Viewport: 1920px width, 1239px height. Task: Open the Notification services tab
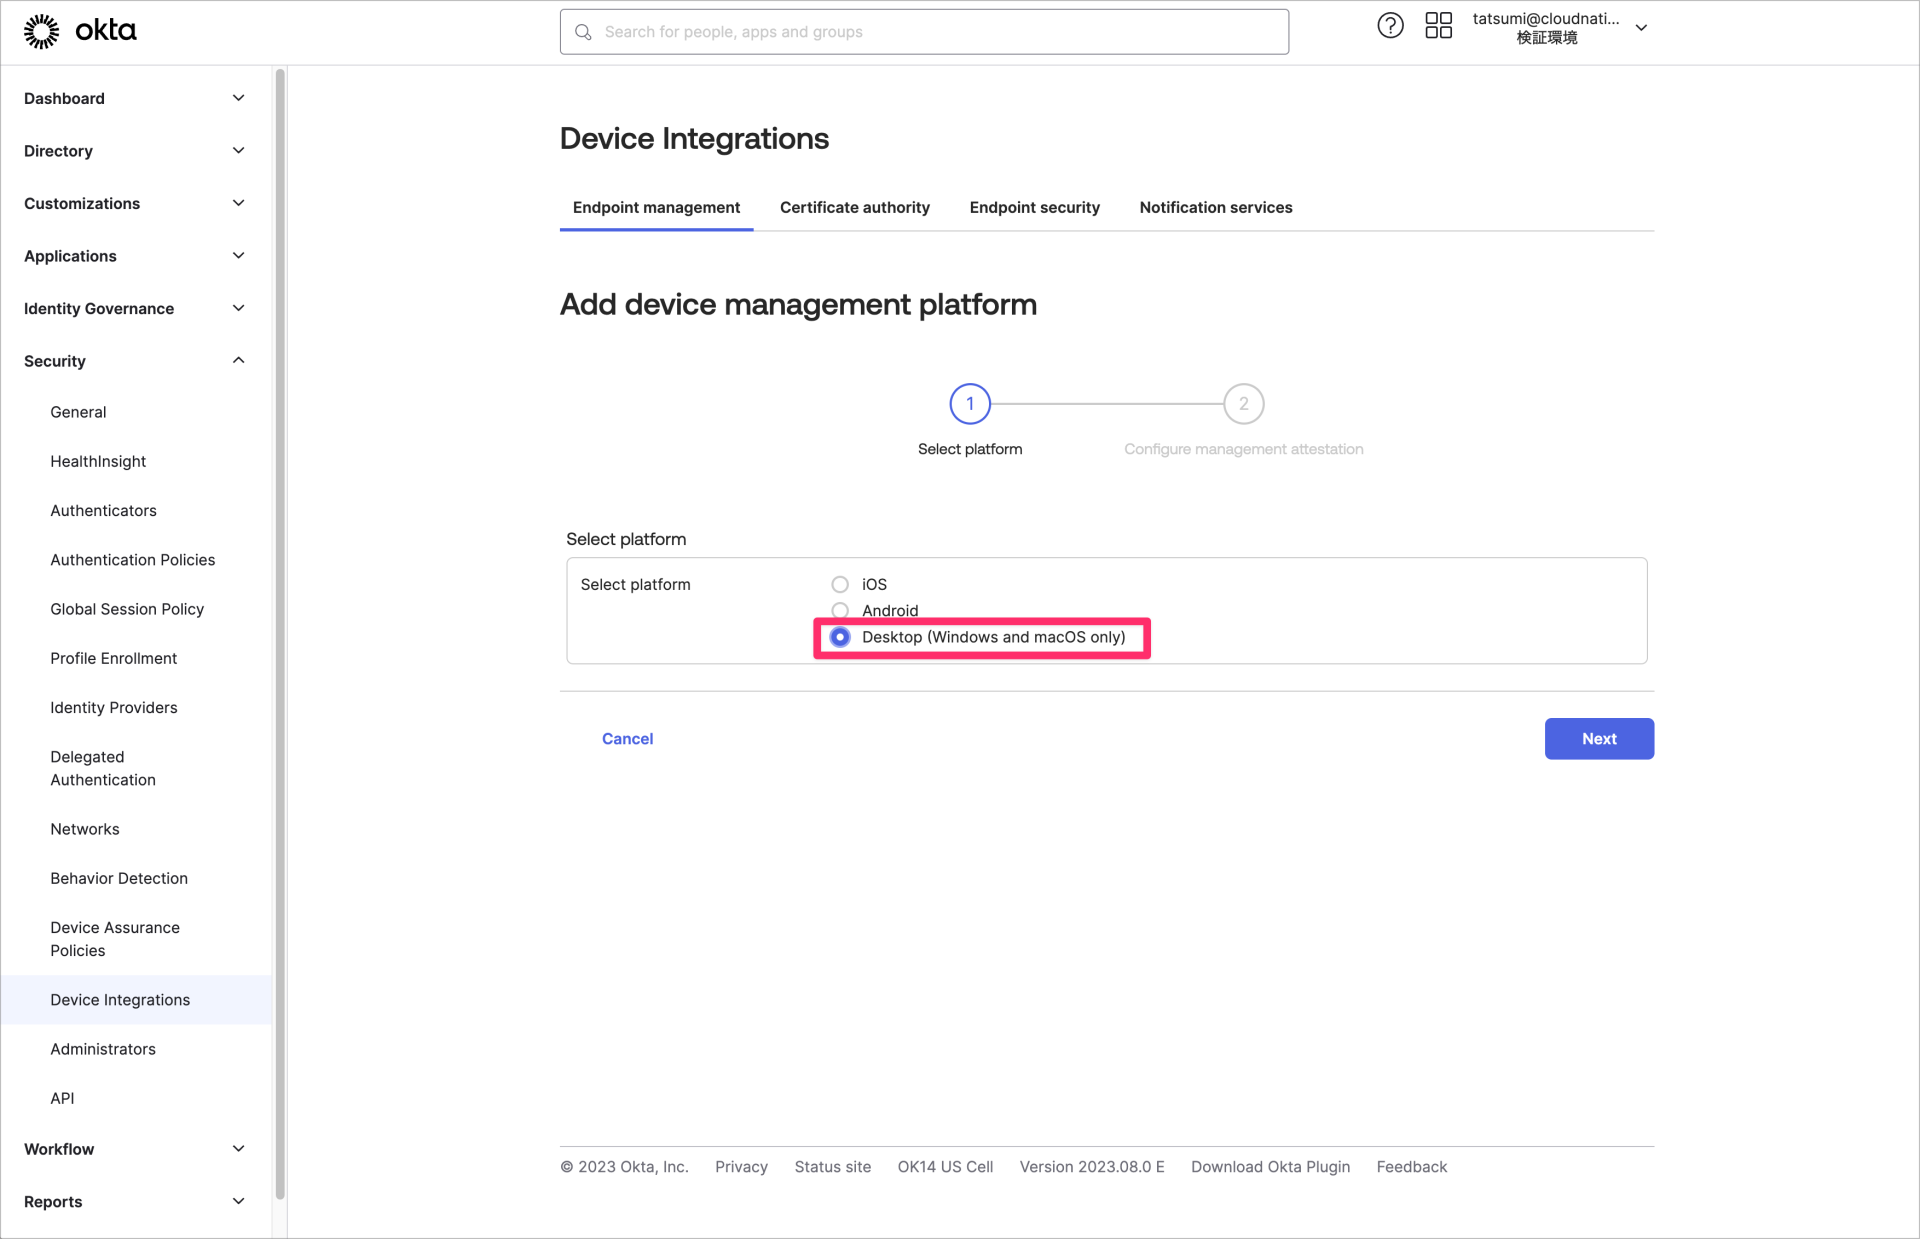pos(1215,207)
